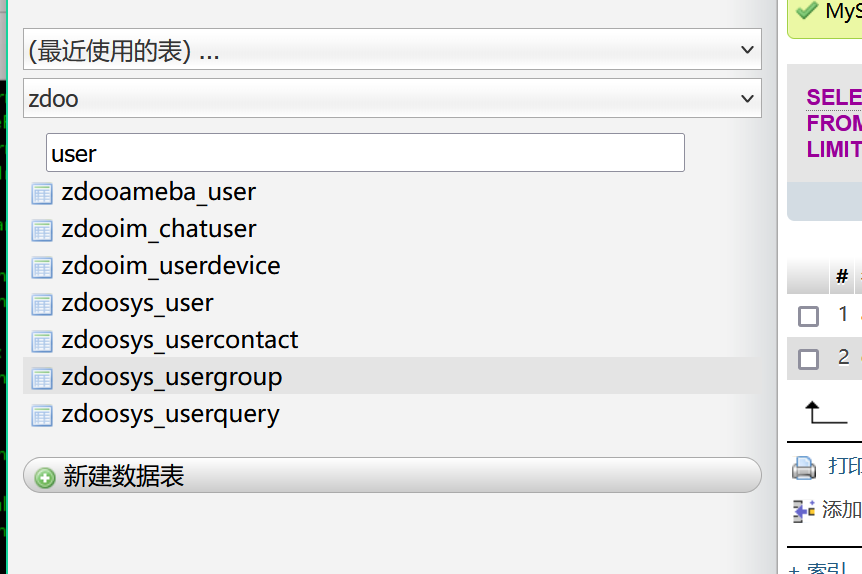Click the 打印 print link
Screen dimensions: 862x574
pos(844,467)
